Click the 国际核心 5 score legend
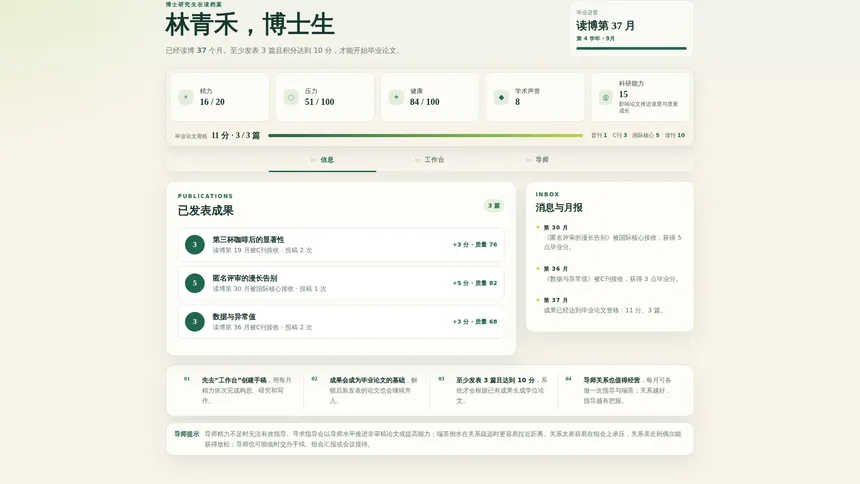This screenshot has height=484, width=860. pyautogui.click(x=646, y=135)
